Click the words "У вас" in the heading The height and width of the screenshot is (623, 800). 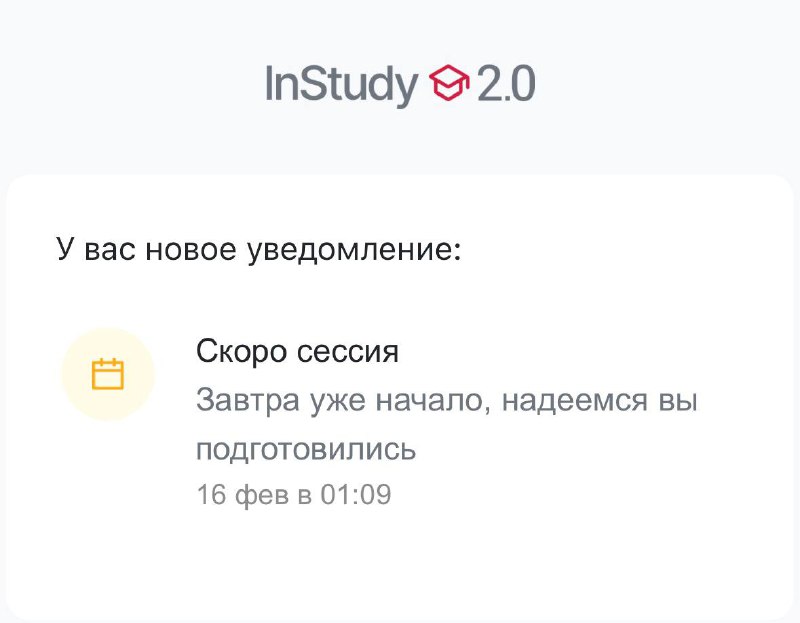(x=96, y=249)
